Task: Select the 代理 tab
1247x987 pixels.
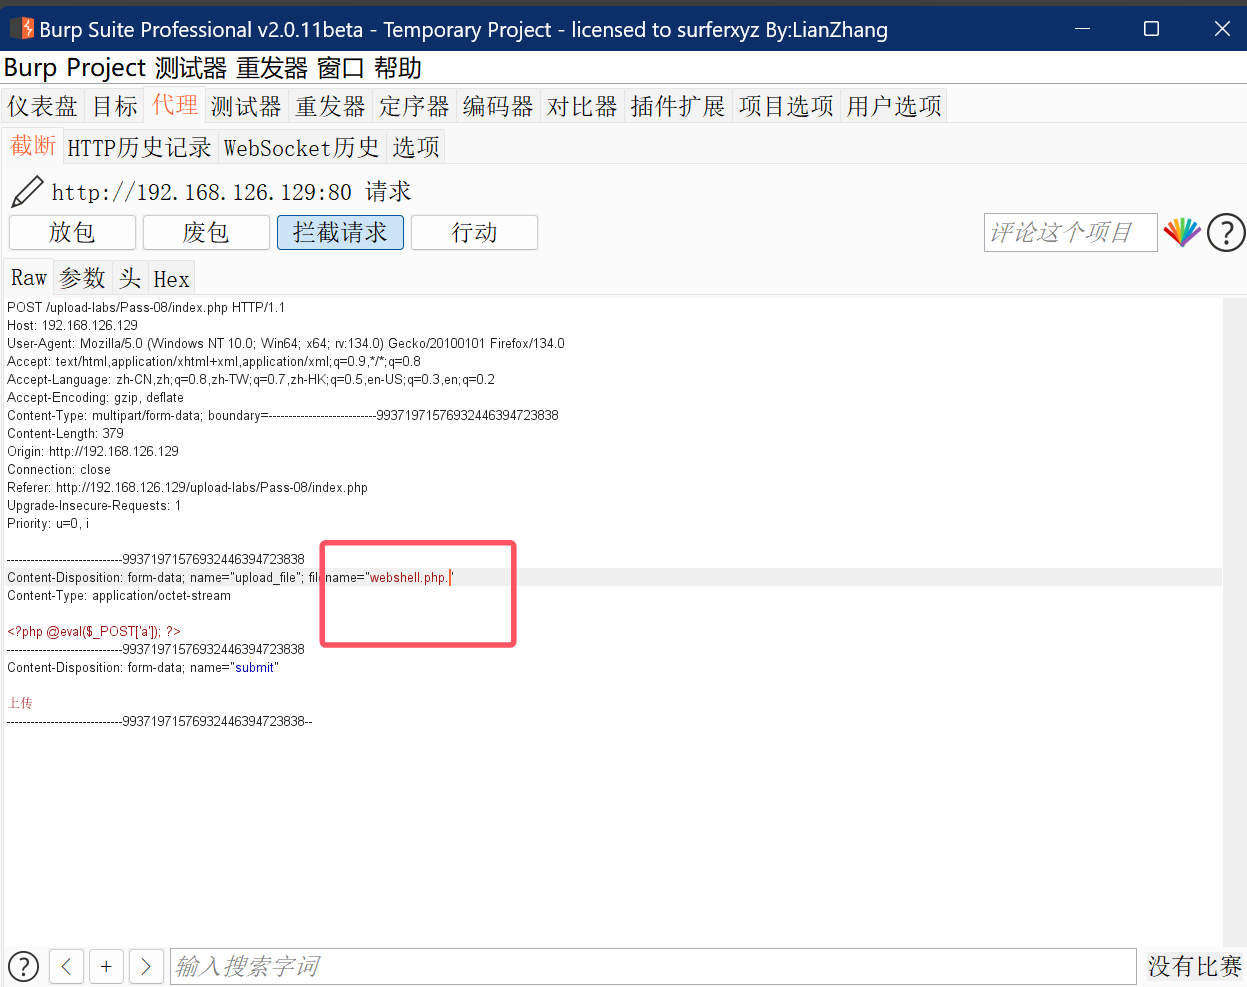Action: pos(175,104)
